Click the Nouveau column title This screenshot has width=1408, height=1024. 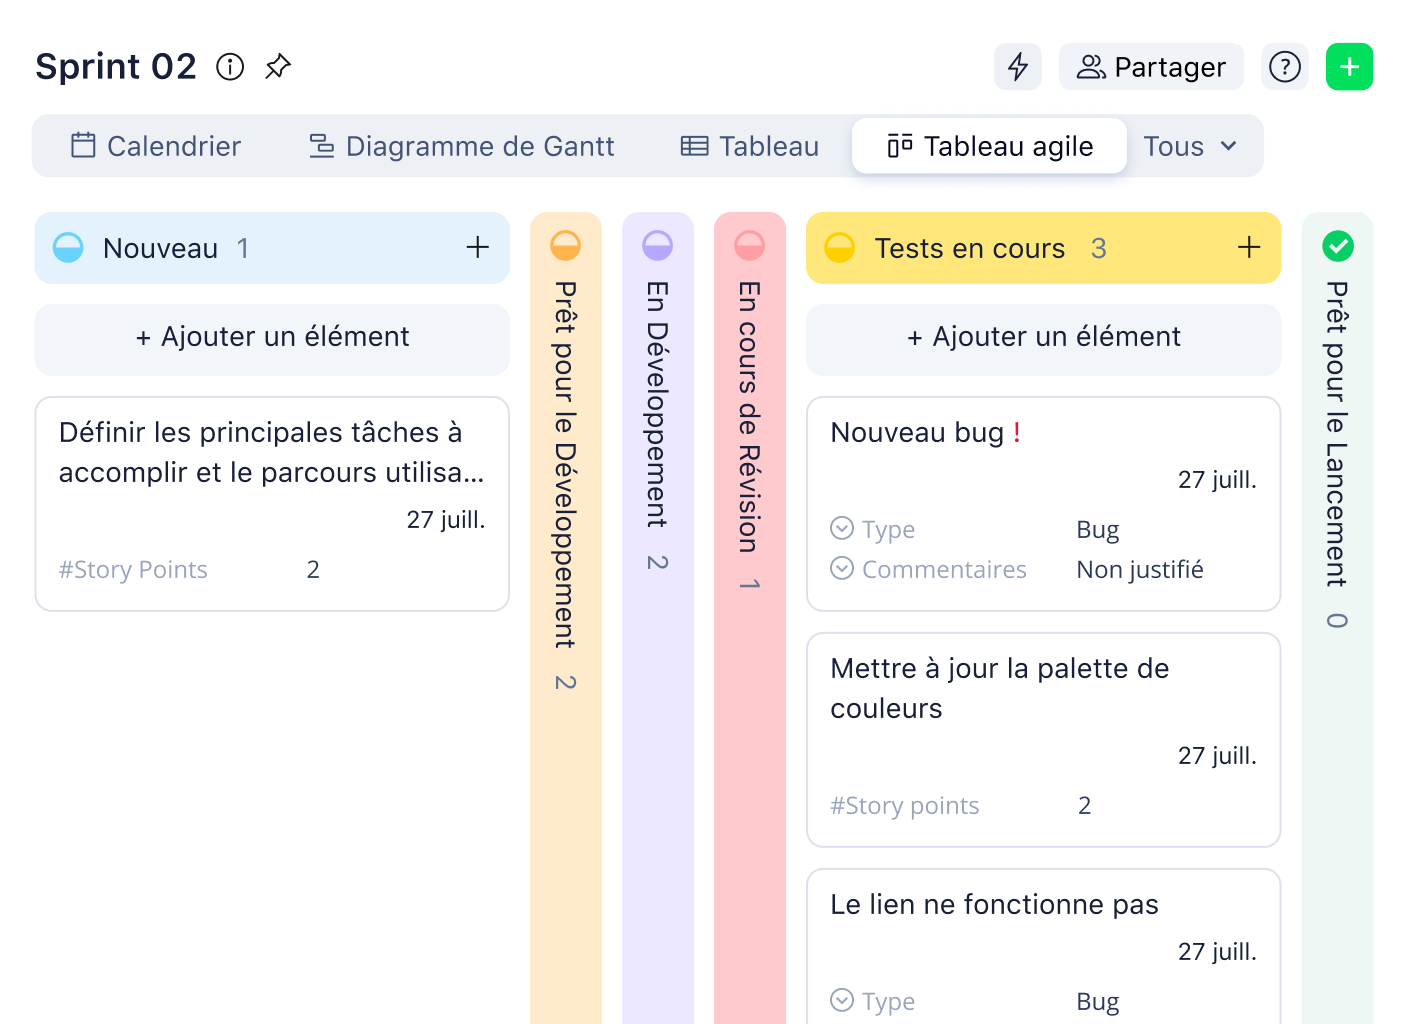point(160,248)
